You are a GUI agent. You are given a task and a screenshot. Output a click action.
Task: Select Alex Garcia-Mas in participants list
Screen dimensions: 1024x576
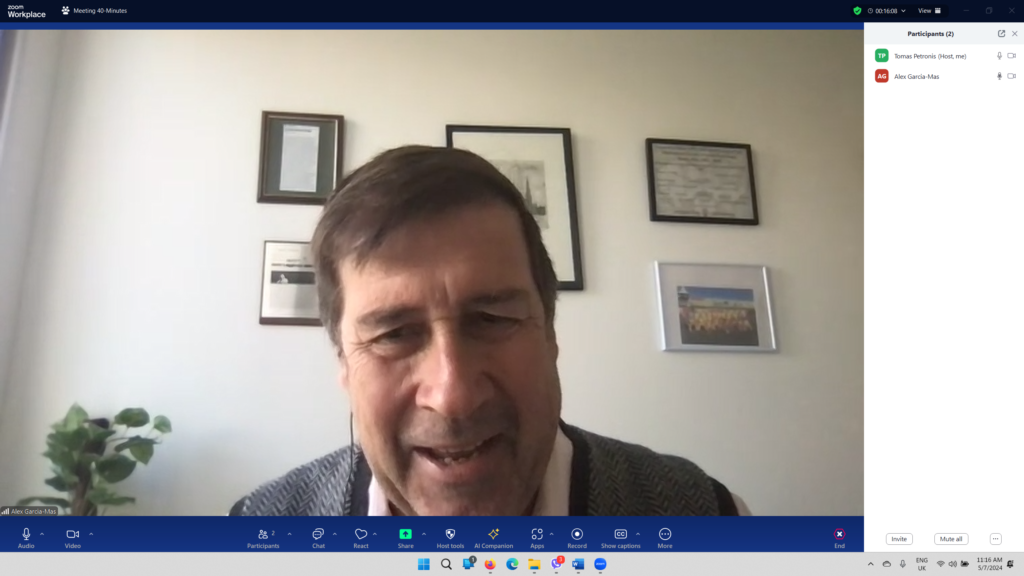(916, 76)
